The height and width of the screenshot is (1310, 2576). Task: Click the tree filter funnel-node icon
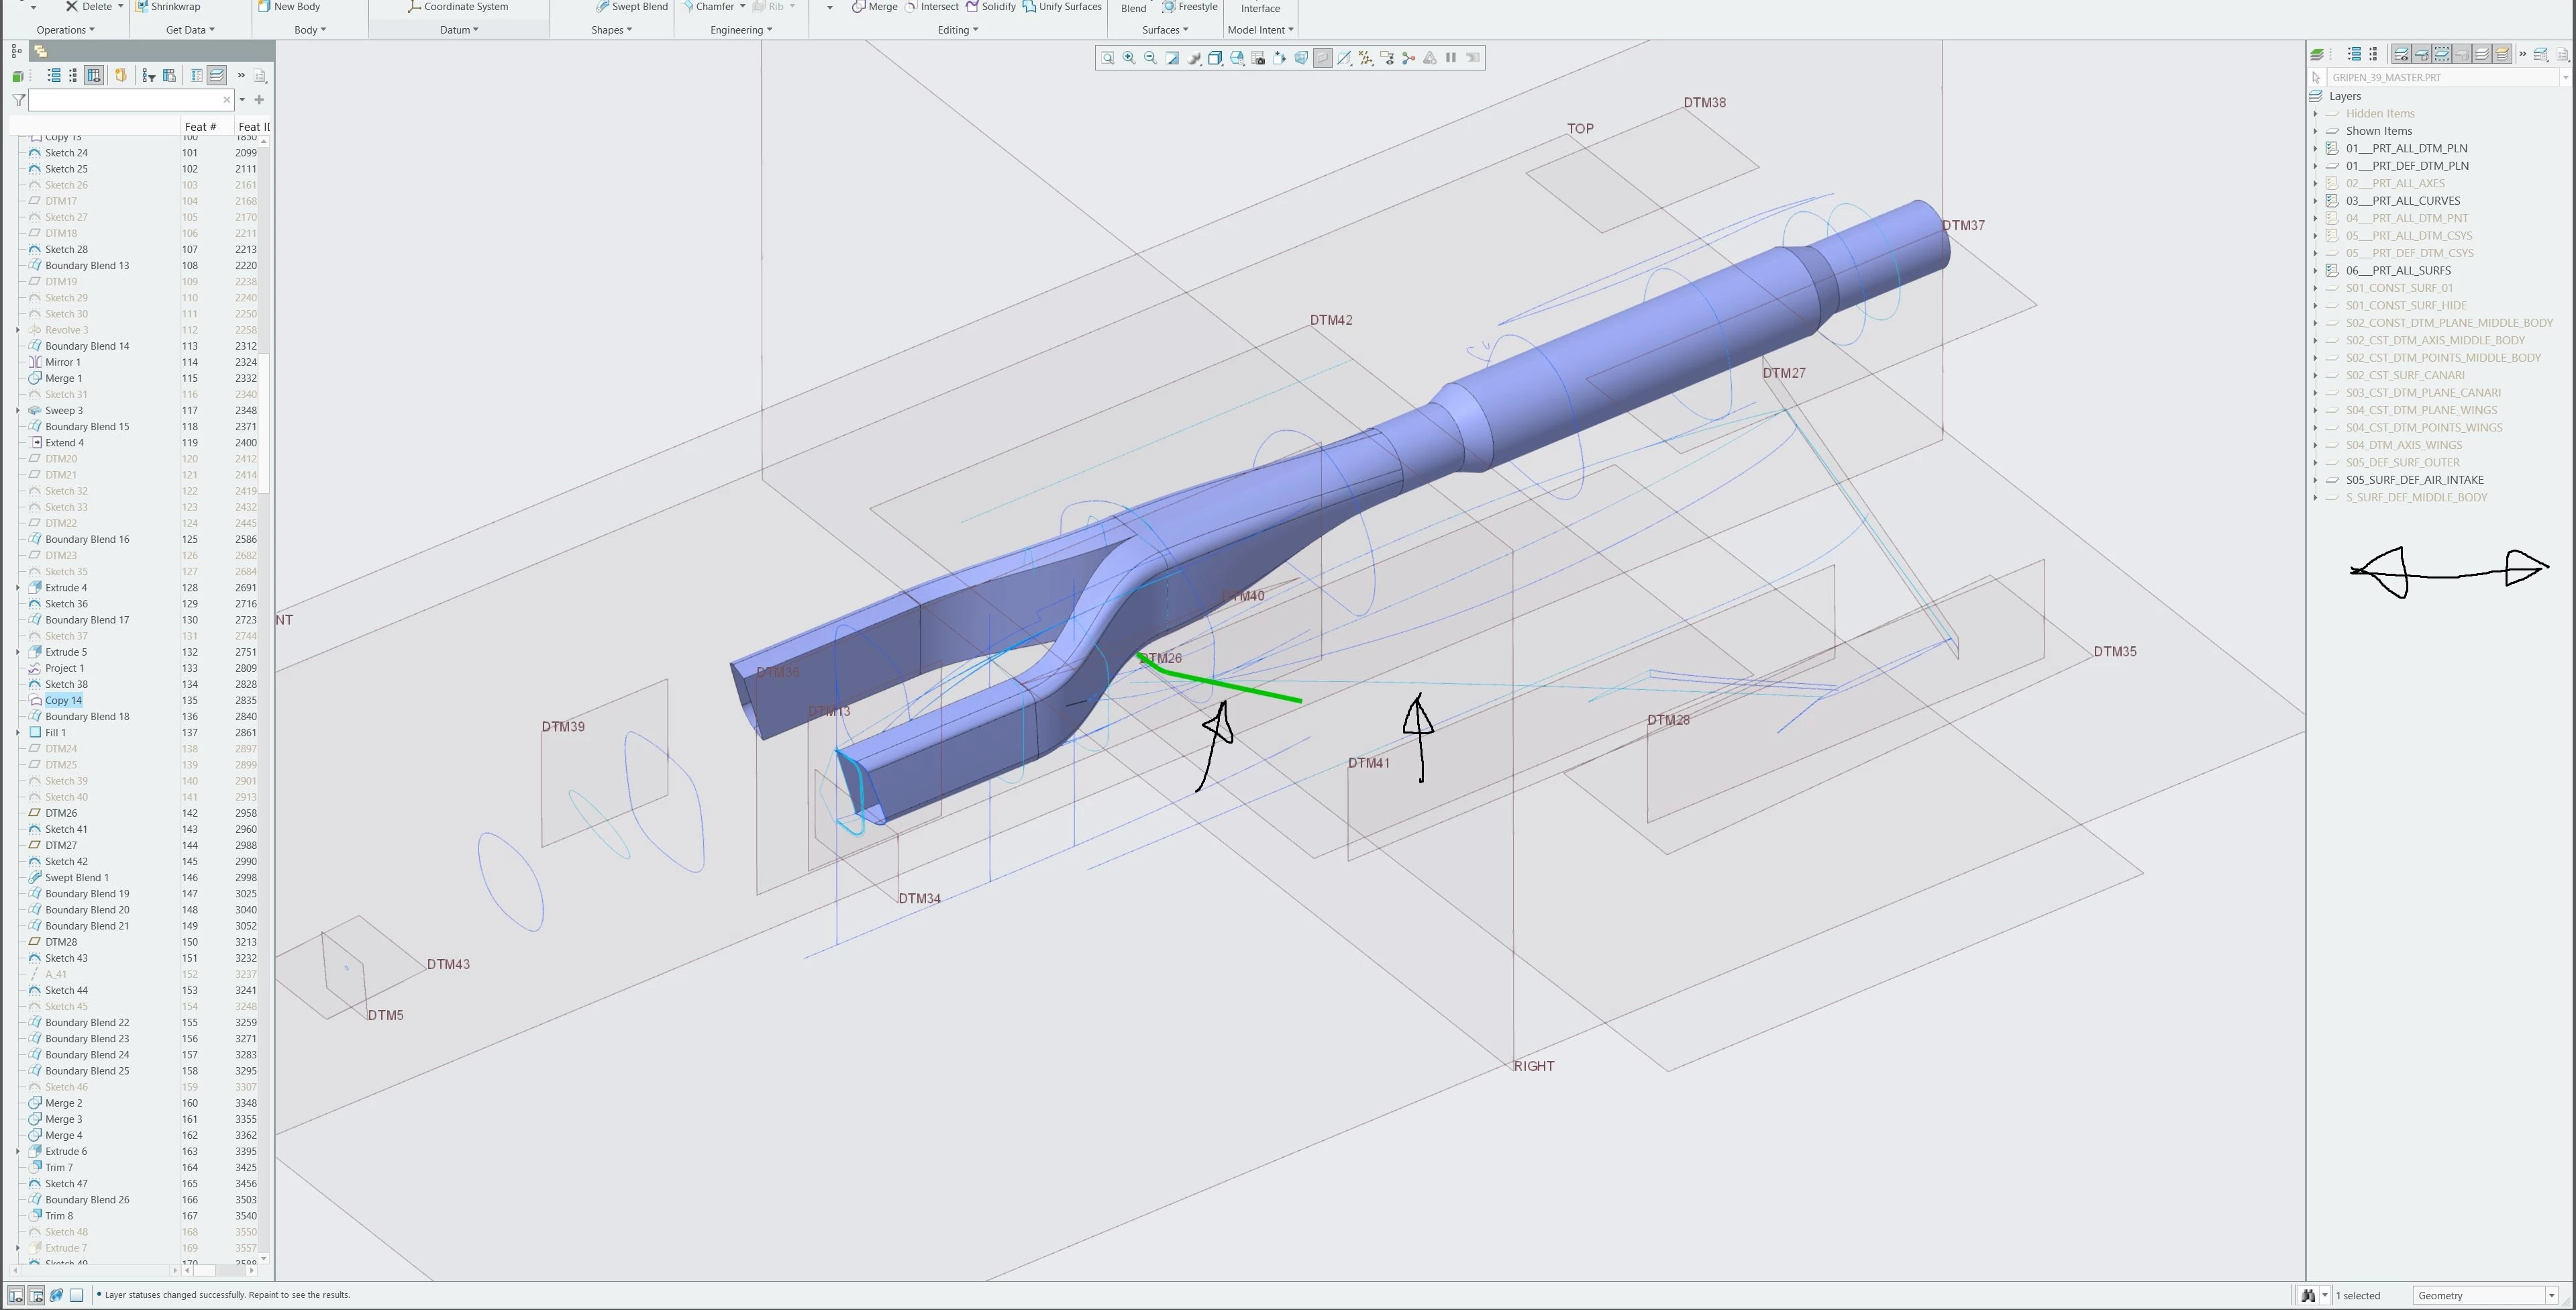tap(149, 76)
